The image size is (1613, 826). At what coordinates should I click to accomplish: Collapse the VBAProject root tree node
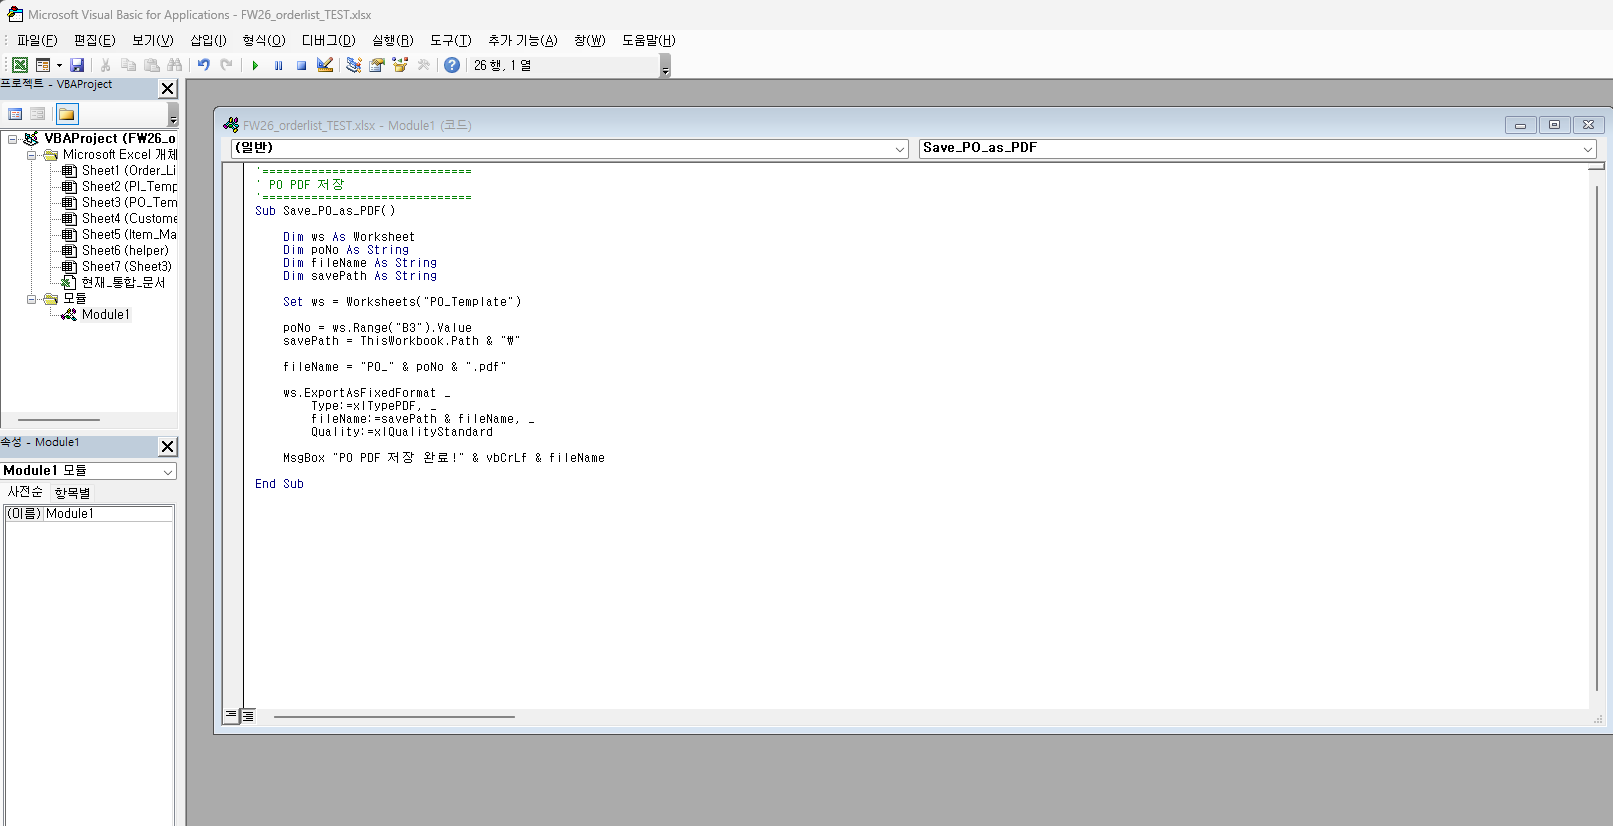(x=13, y=139)
